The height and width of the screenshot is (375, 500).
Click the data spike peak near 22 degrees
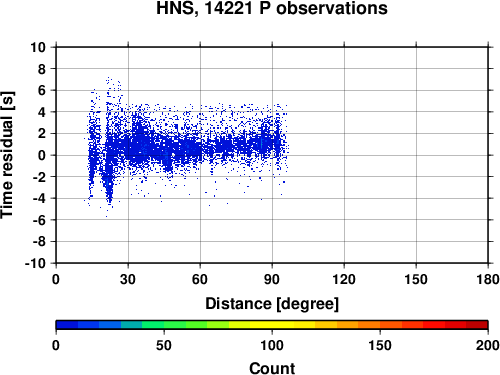click(108, 79)
